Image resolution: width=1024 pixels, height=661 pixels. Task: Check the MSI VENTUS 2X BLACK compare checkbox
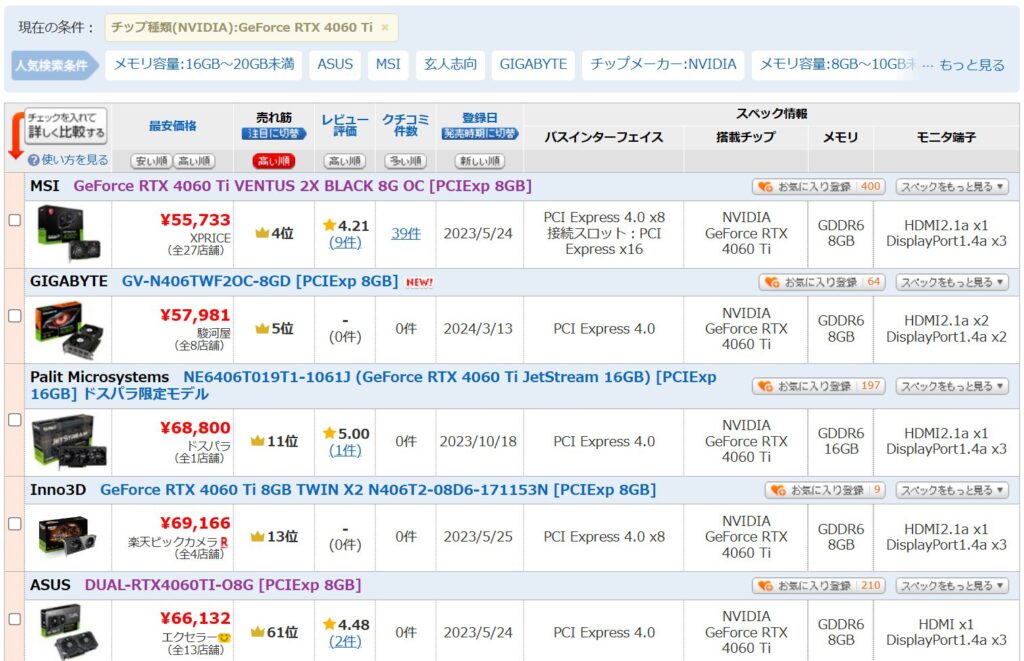coord(14,220)
